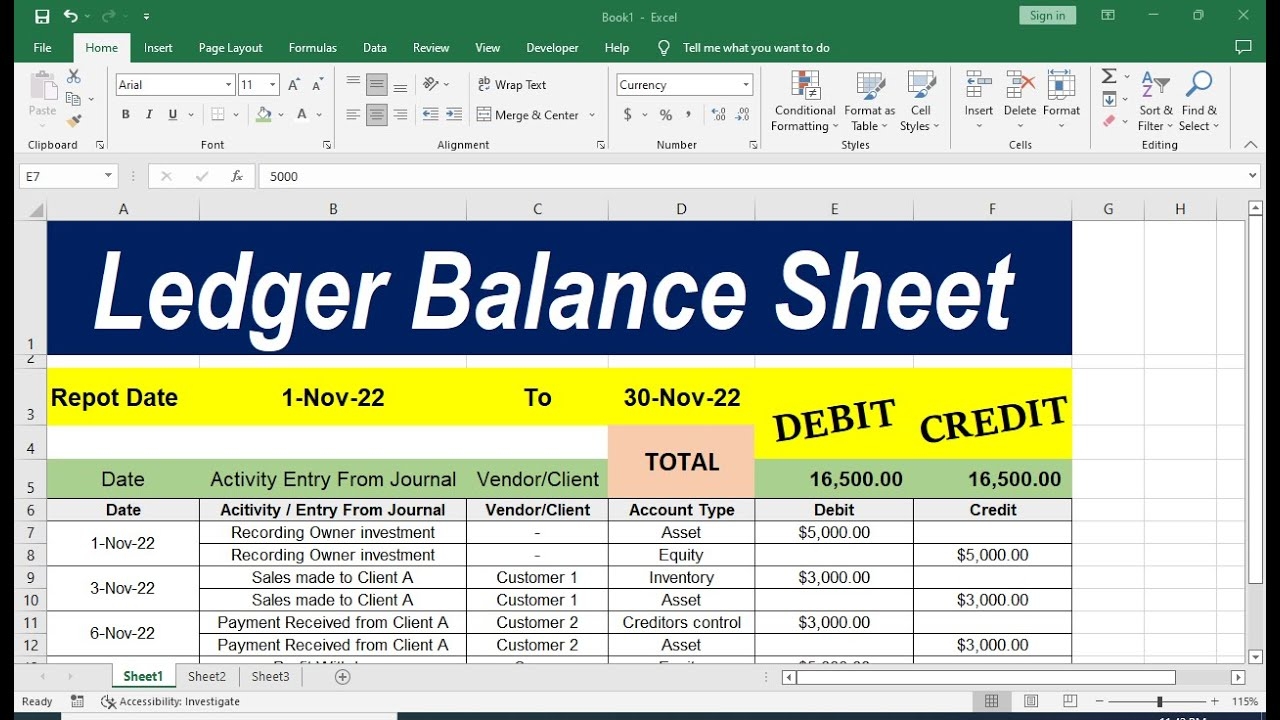Toggle Bold formatting

pyautogui.click(x=126, y=115)
